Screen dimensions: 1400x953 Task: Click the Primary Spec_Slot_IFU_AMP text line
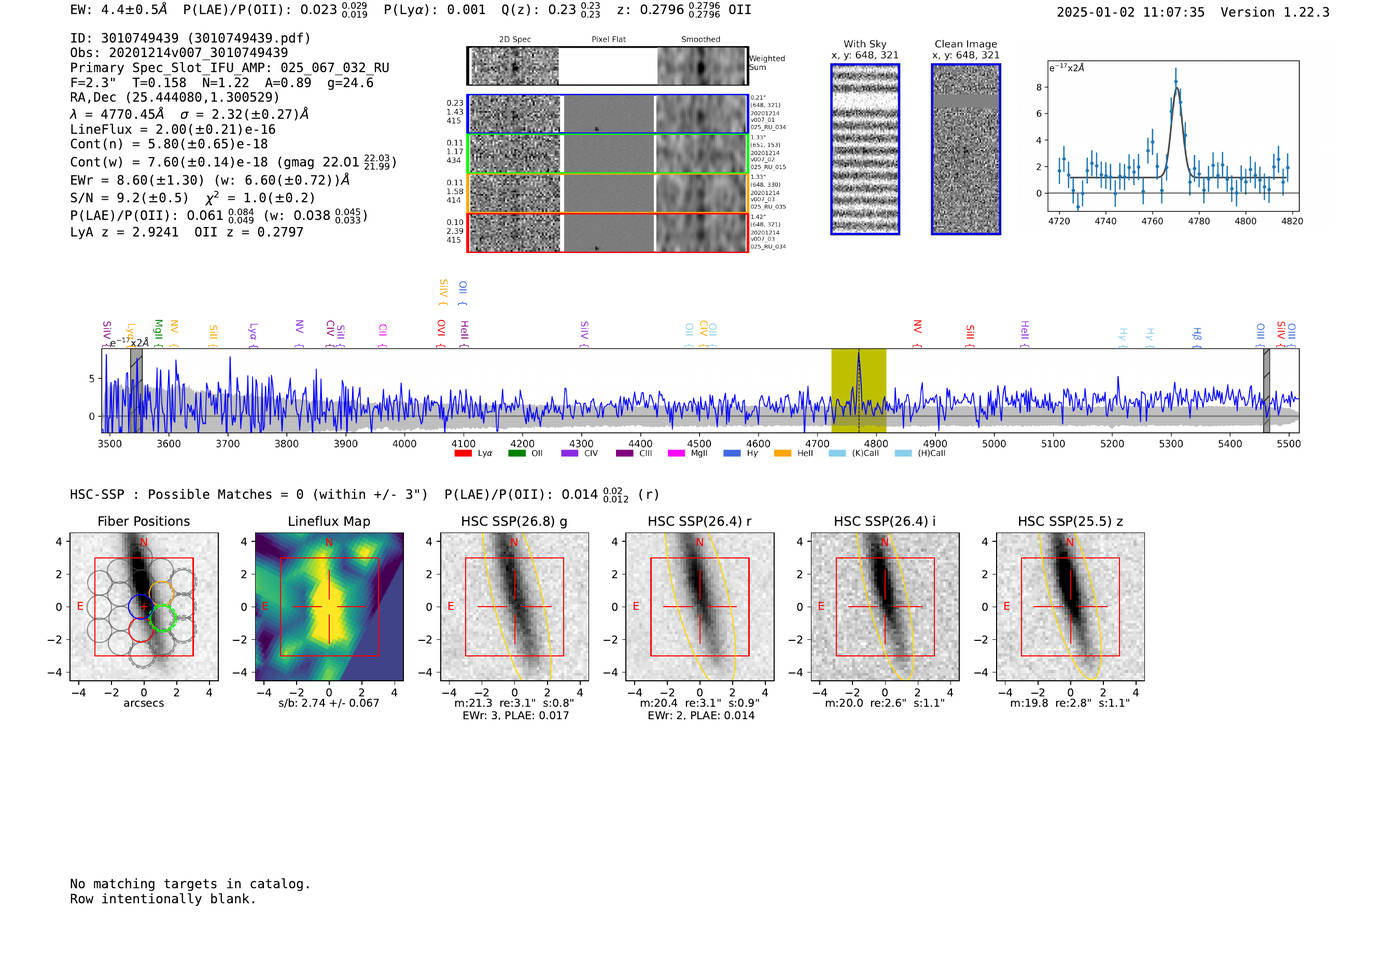[x=230, y=68]
